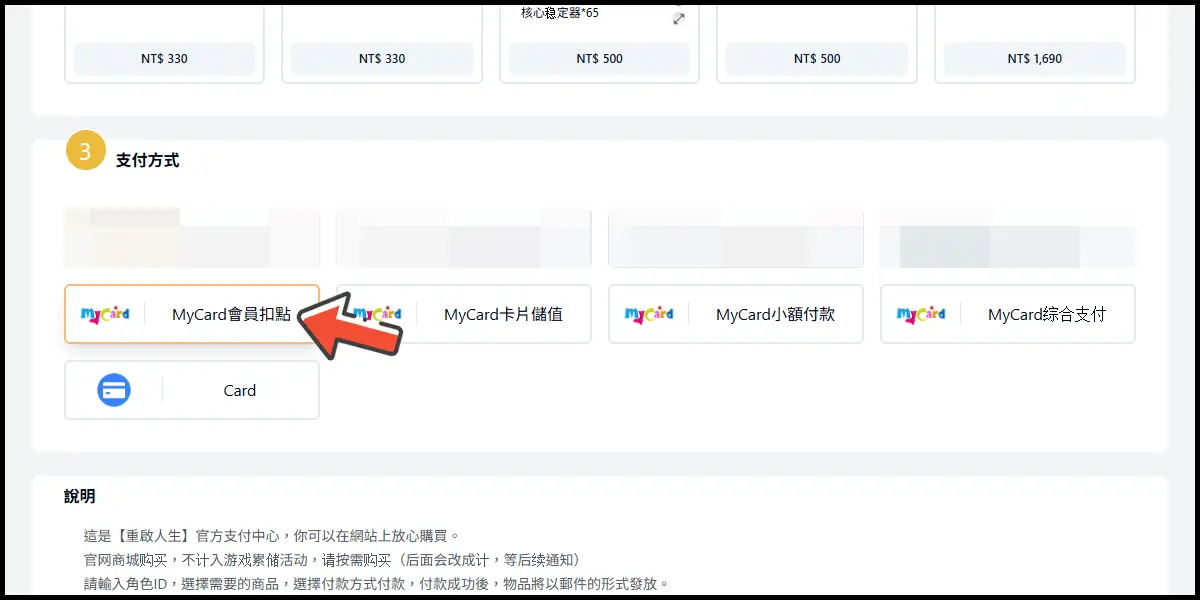The width and height of the screenshot is (1200, 600).
Task: Select MyCard會員扣點 payment method
Action: (231, 314)
